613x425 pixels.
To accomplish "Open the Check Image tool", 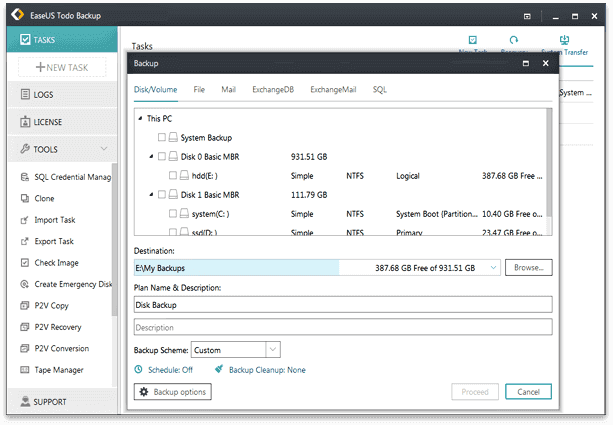I will [56, 263].
